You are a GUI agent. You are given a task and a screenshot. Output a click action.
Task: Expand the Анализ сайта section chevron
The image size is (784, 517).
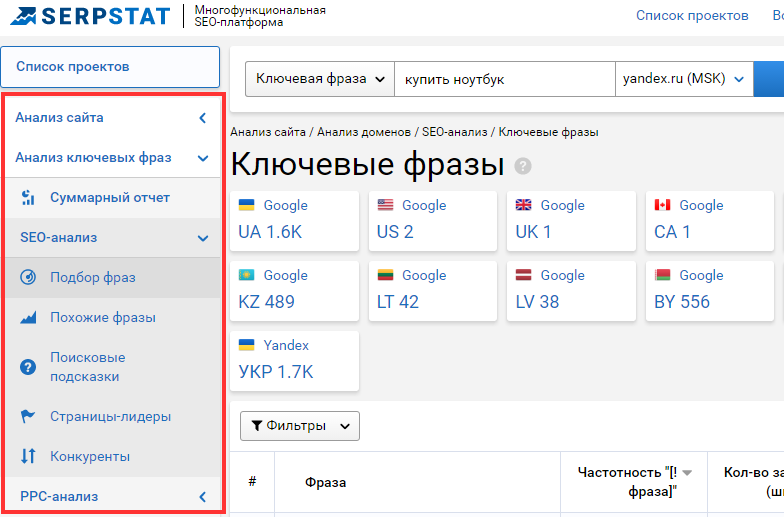(202, 118)
